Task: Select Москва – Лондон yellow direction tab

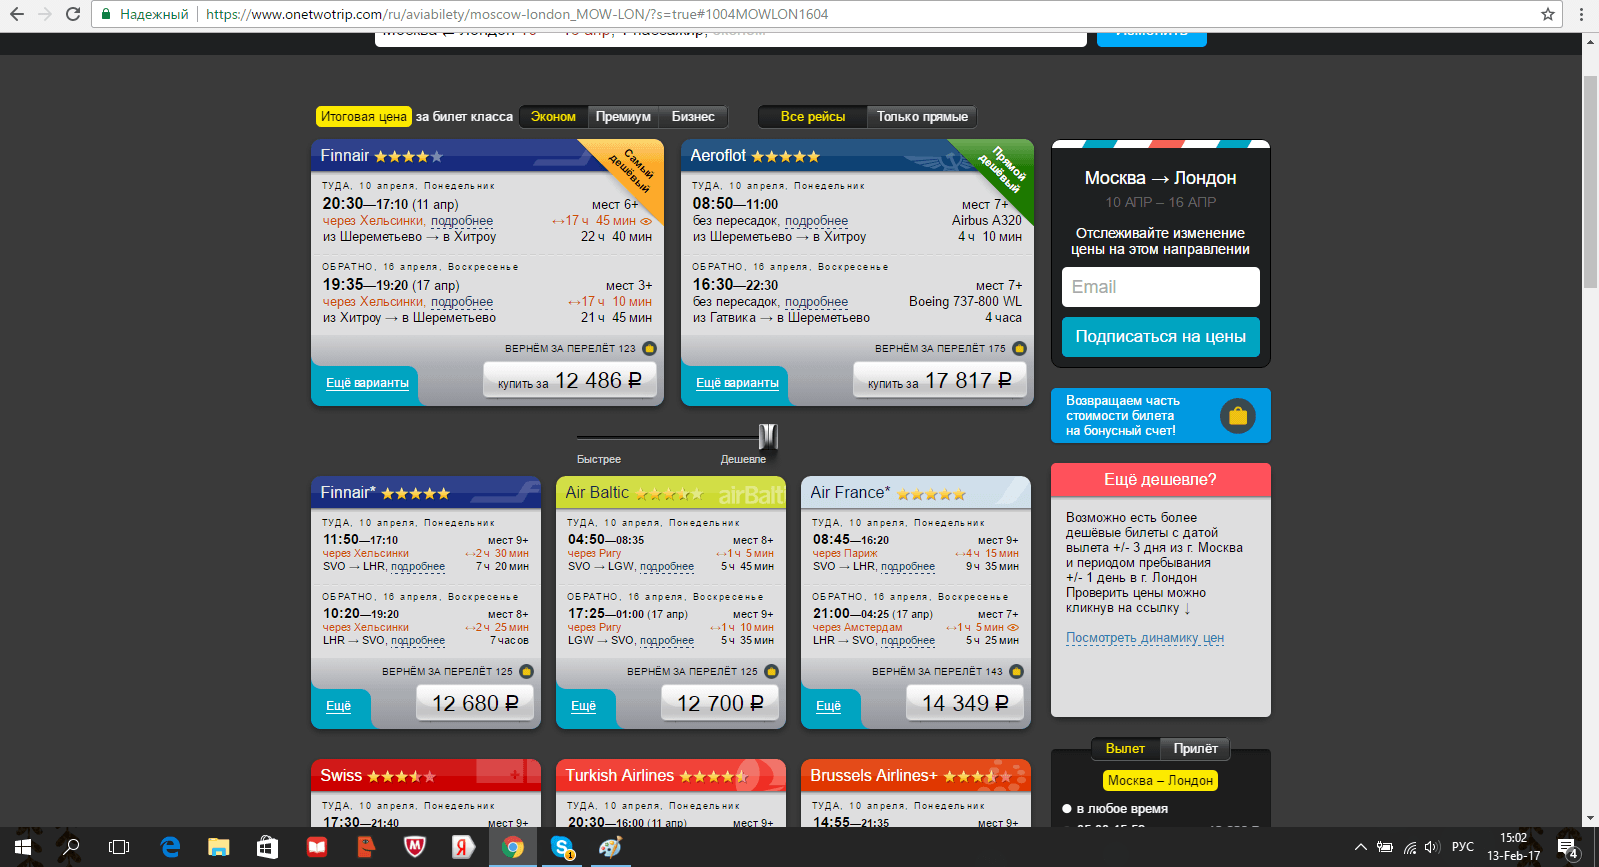Action: (x=1160, y=780)
